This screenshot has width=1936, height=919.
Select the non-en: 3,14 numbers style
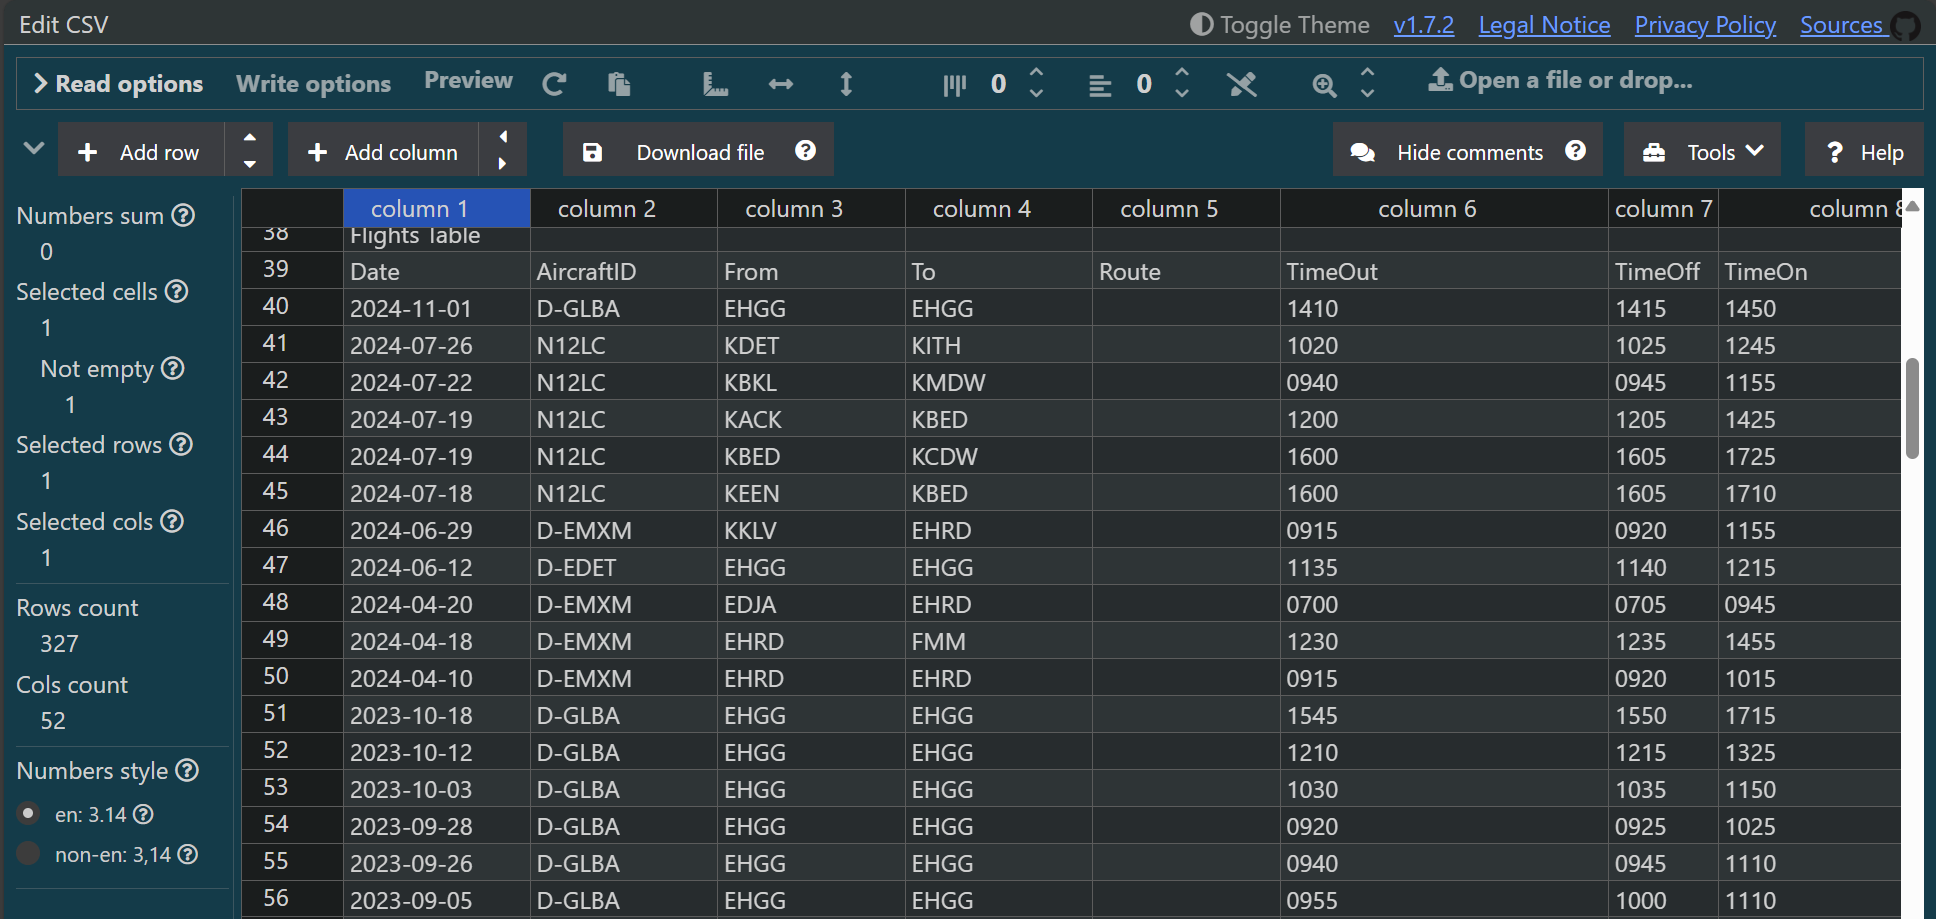[29, 853]
